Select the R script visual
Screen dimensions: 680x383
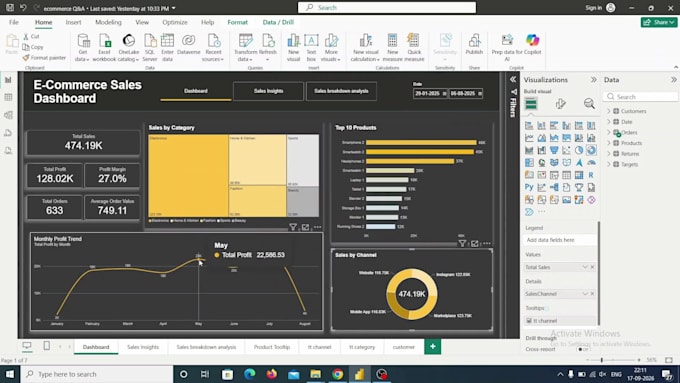click(x=591, y=175)
